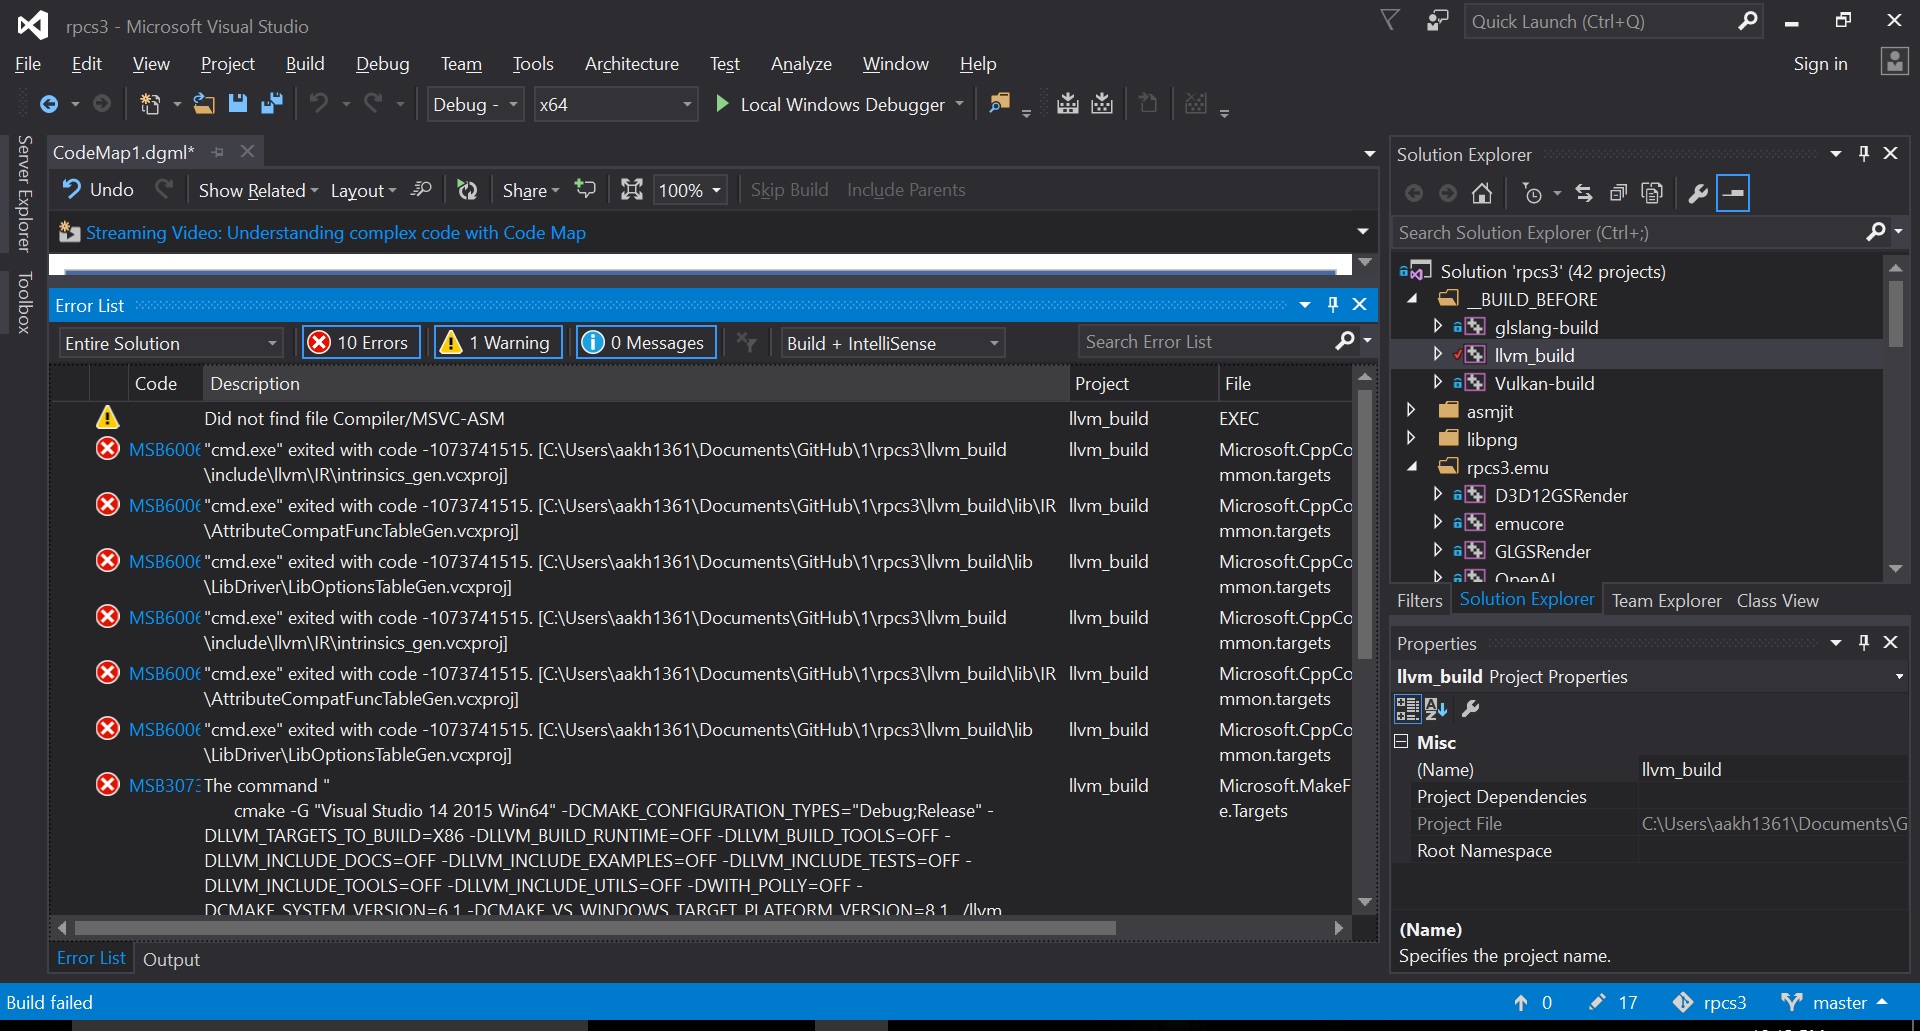Viewport: 1920px width, 1031px height.
Task: Start Local Windows Debugger with play icon
Action: pyautogui.click(x=722, y=104)
